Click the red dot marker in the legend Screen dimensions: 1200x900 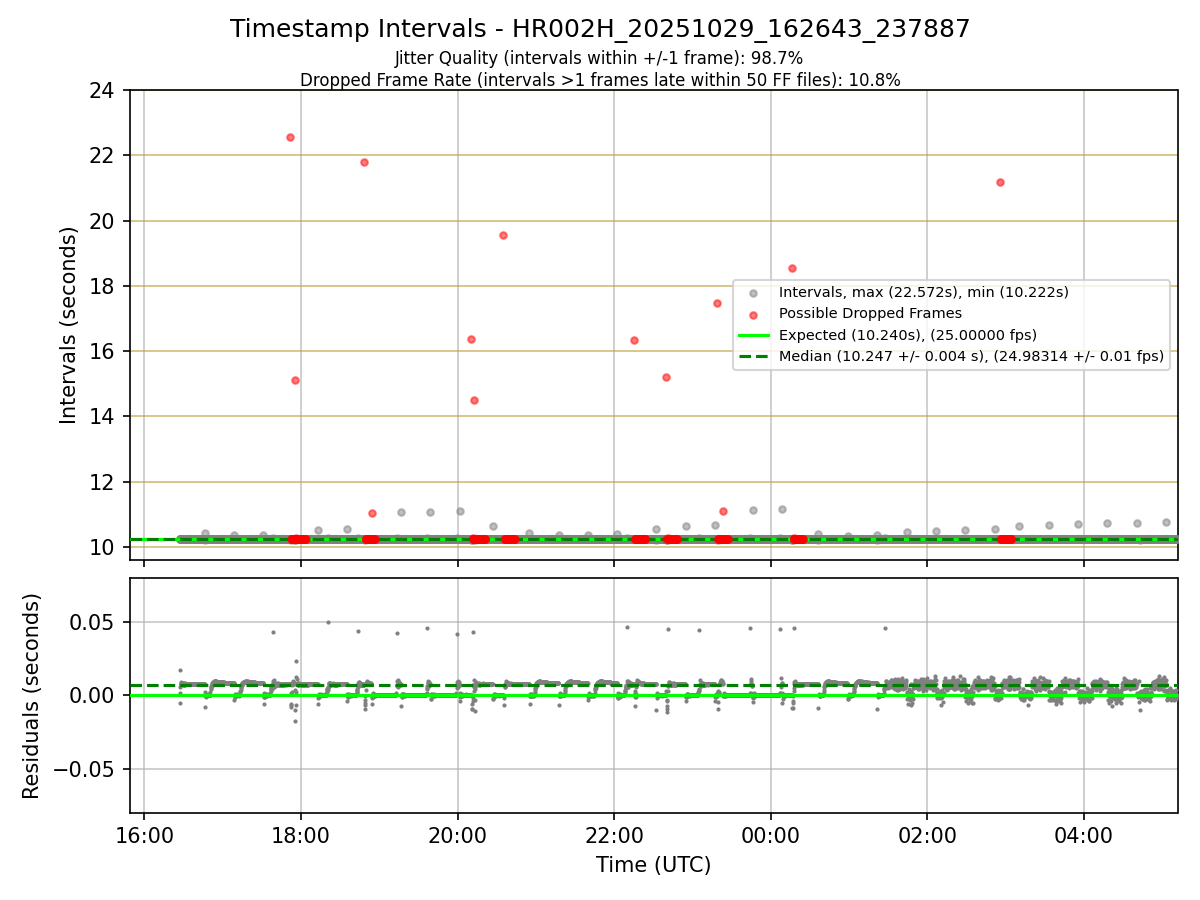pyautogui.click(x=754, y=314)
